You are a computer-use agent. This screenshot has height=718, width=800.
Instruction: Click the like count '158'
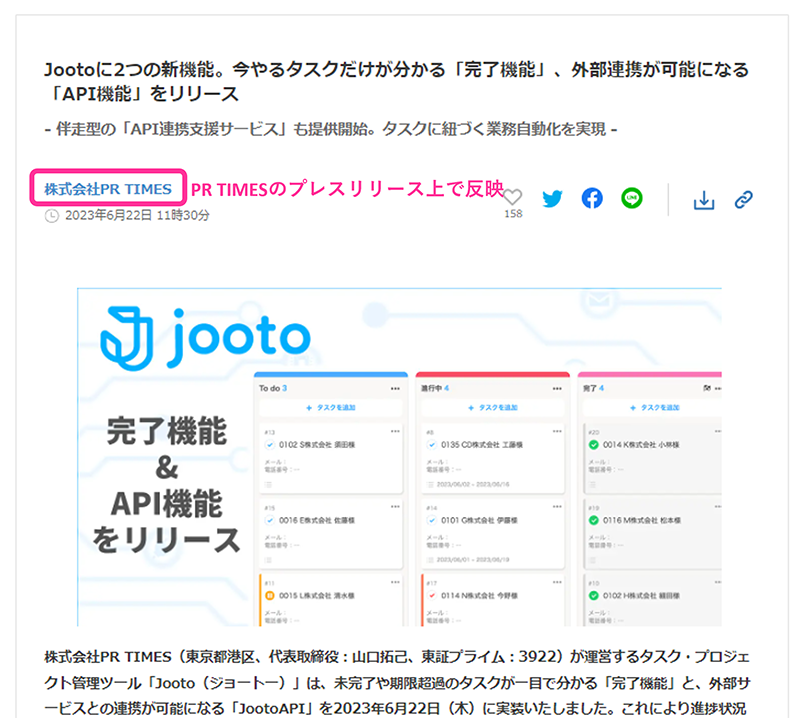(x=513, y=214)
